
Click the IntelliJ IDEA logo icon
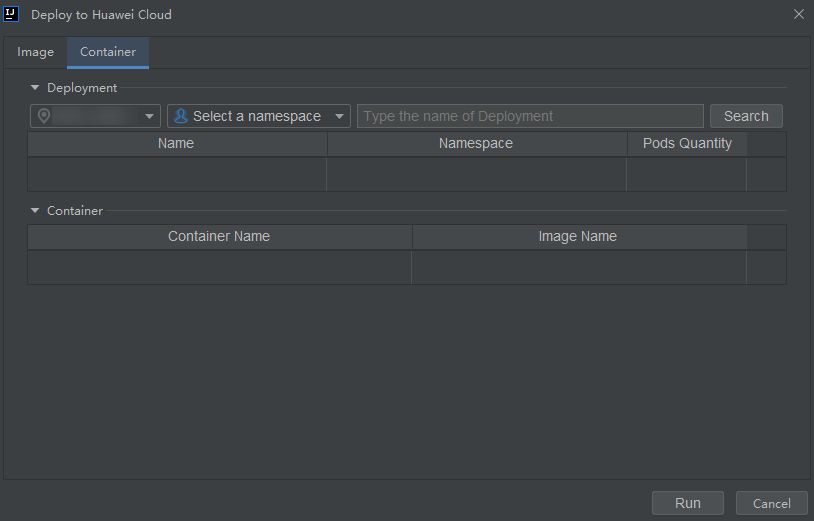point(11,14)
